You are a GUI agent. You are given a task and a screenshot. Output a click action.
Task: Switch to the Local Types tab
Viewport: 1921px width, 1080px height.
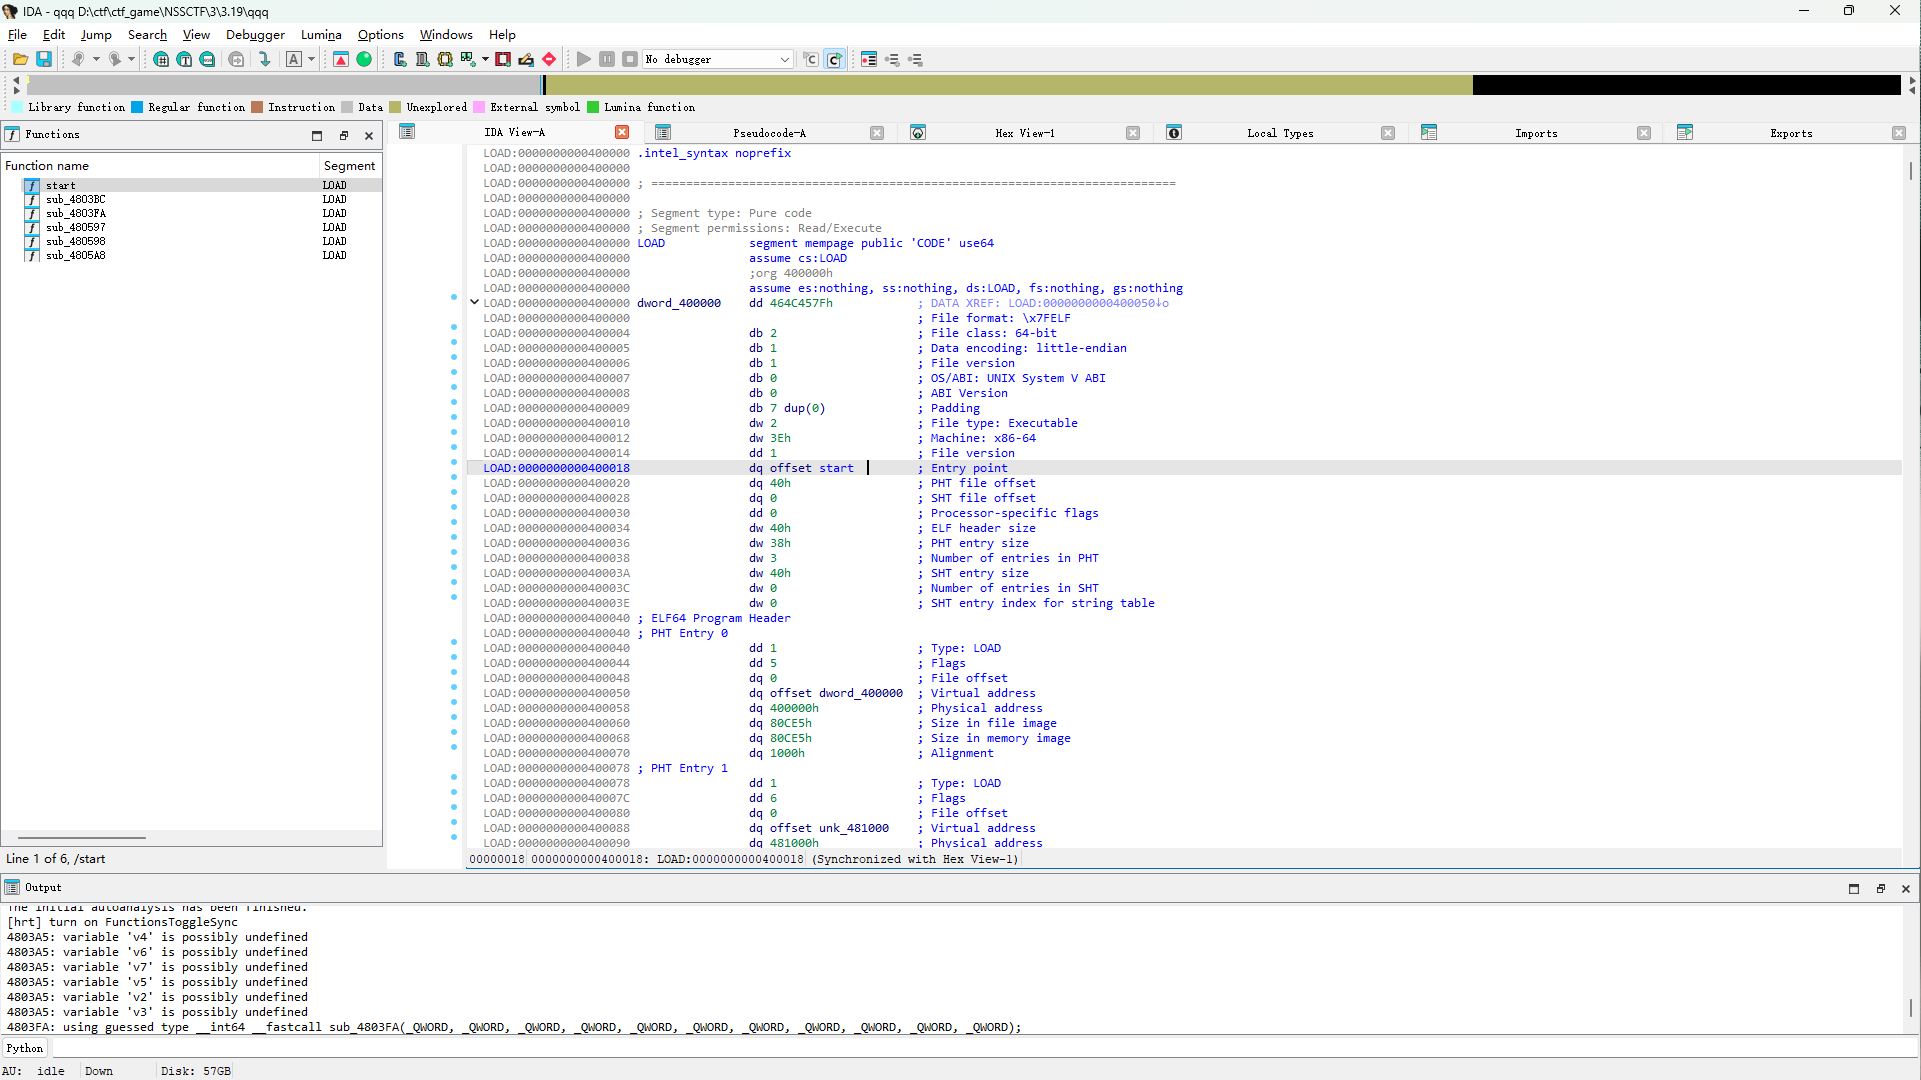(x=1280, y=133)
